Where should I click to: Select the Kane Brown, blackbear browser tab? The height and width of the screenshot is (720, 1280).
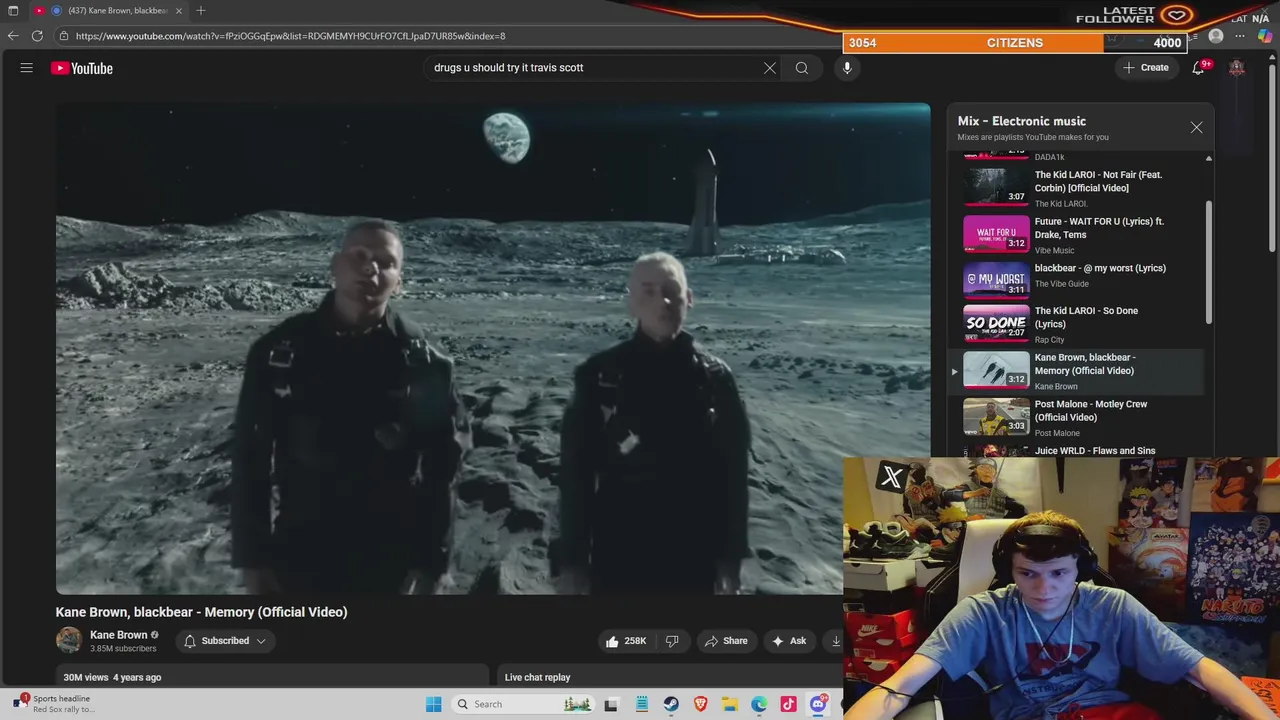click(x=110, y=10)
